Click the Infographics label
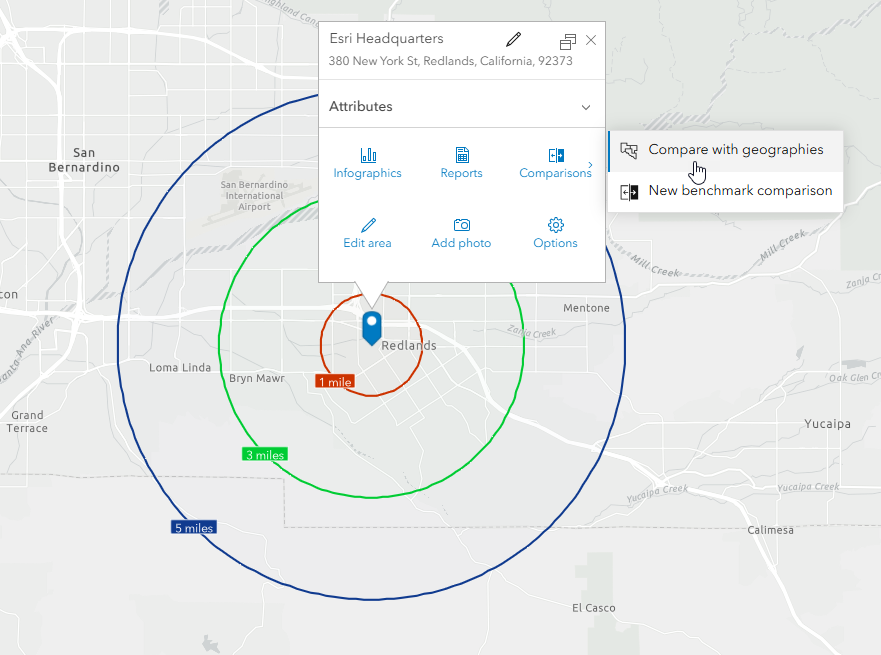The height and width of the screenshot is (655, 881). 367,173
